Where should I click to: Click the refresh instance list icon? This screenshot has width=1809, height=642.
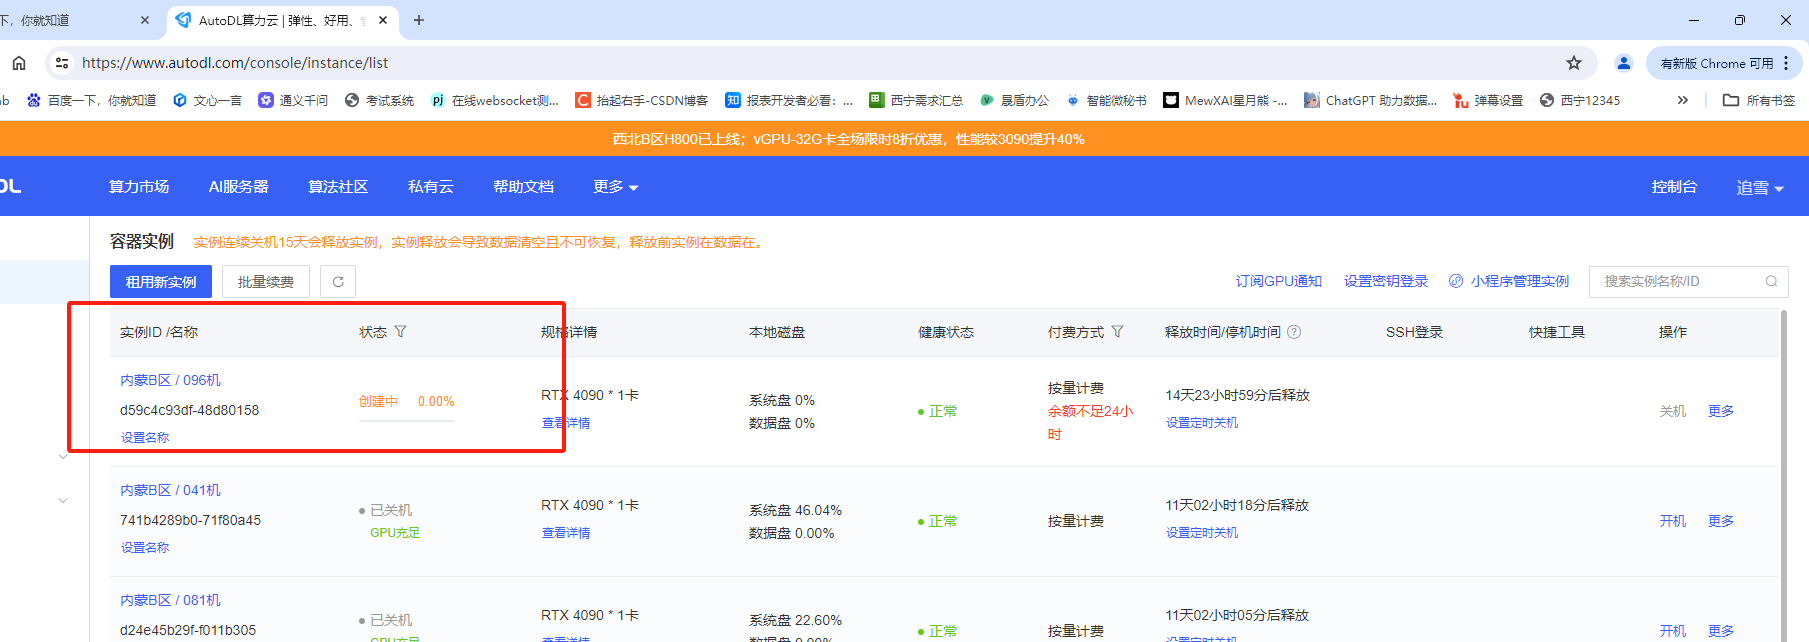338,282
